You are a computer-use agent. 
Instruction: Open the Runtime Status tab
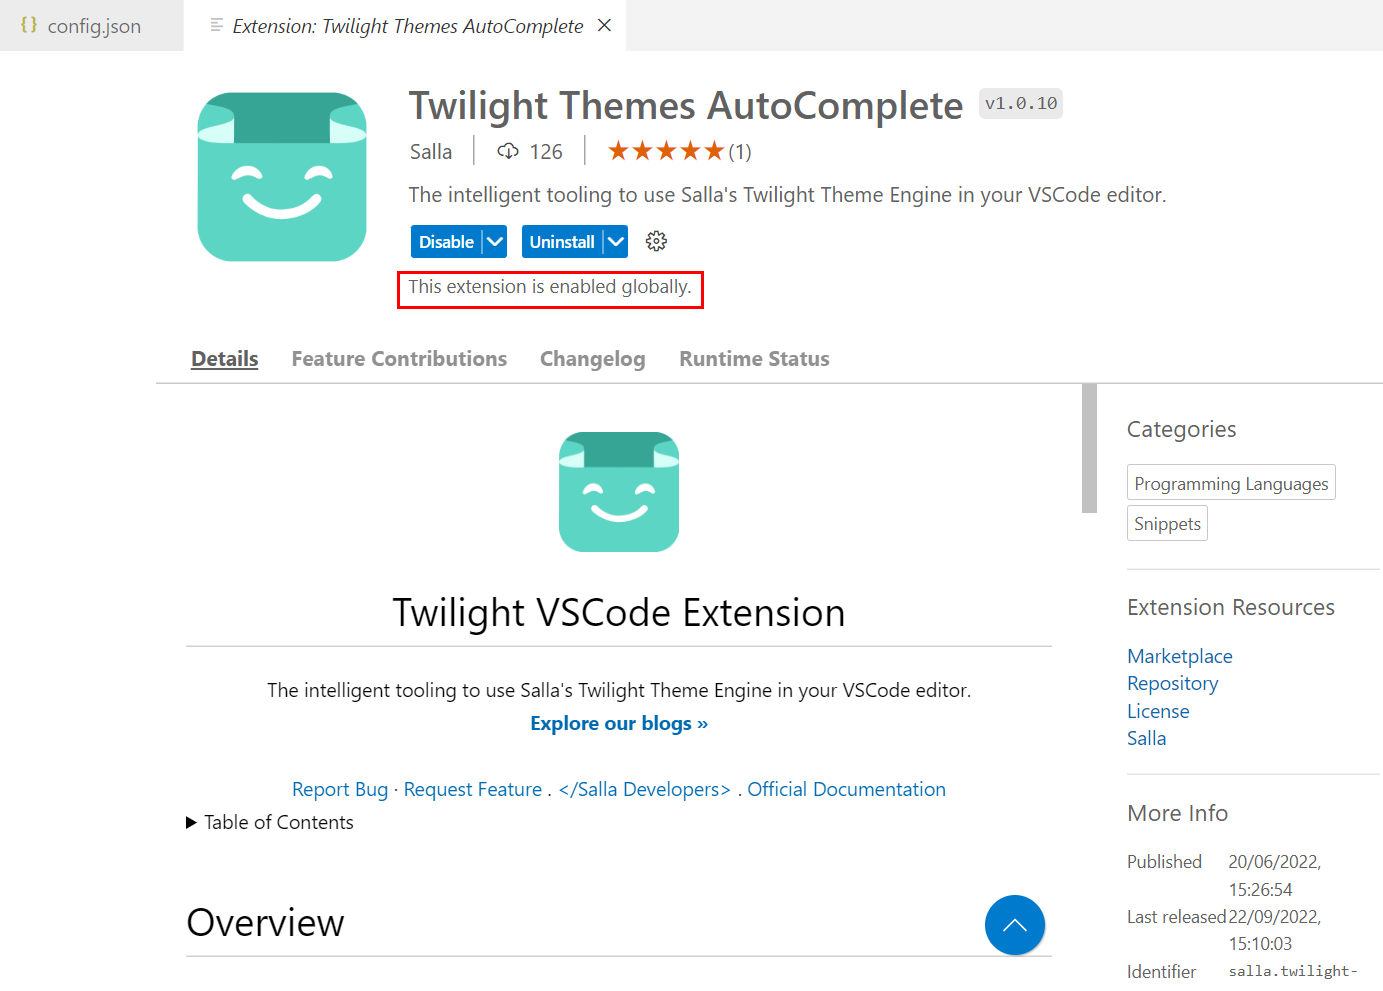[754, 358]
